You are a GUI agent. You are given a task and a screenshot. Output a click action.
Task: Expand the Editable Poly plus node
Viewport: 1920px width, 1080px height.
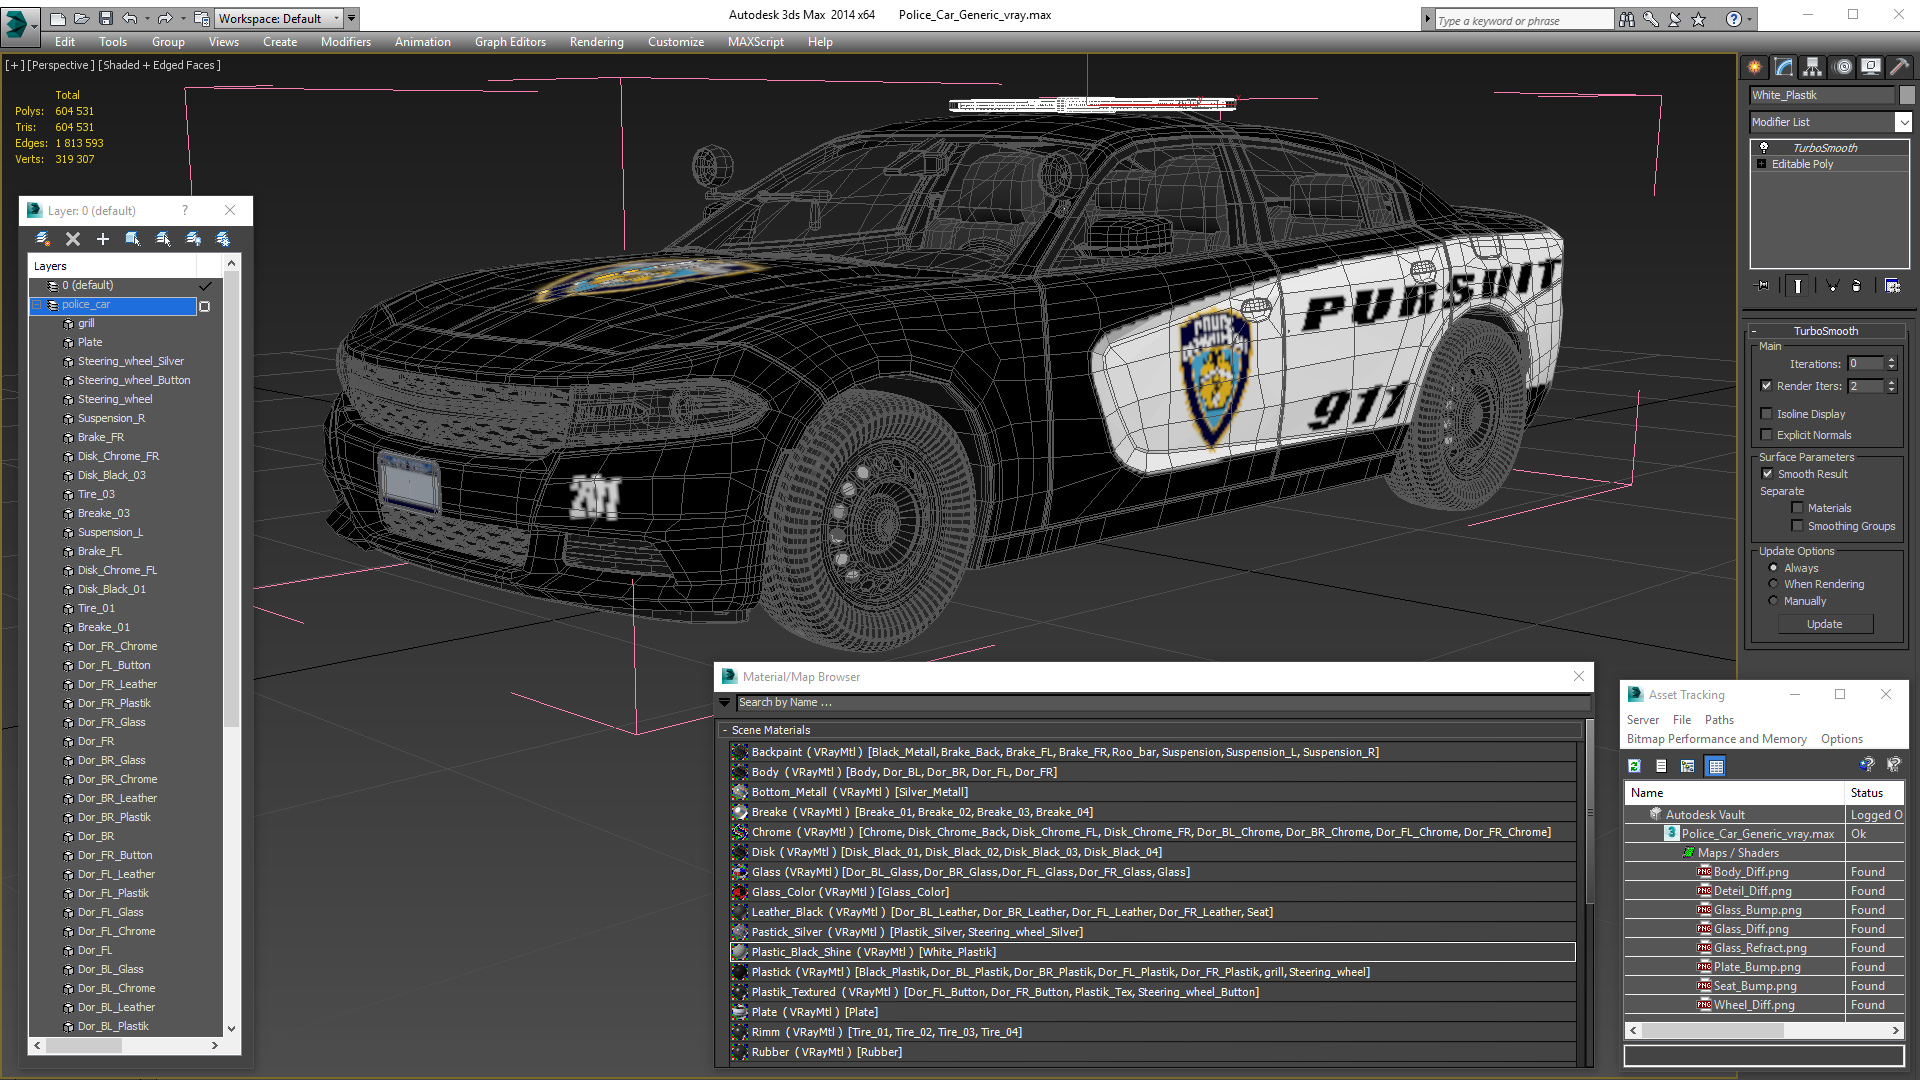pos(1761,164)
